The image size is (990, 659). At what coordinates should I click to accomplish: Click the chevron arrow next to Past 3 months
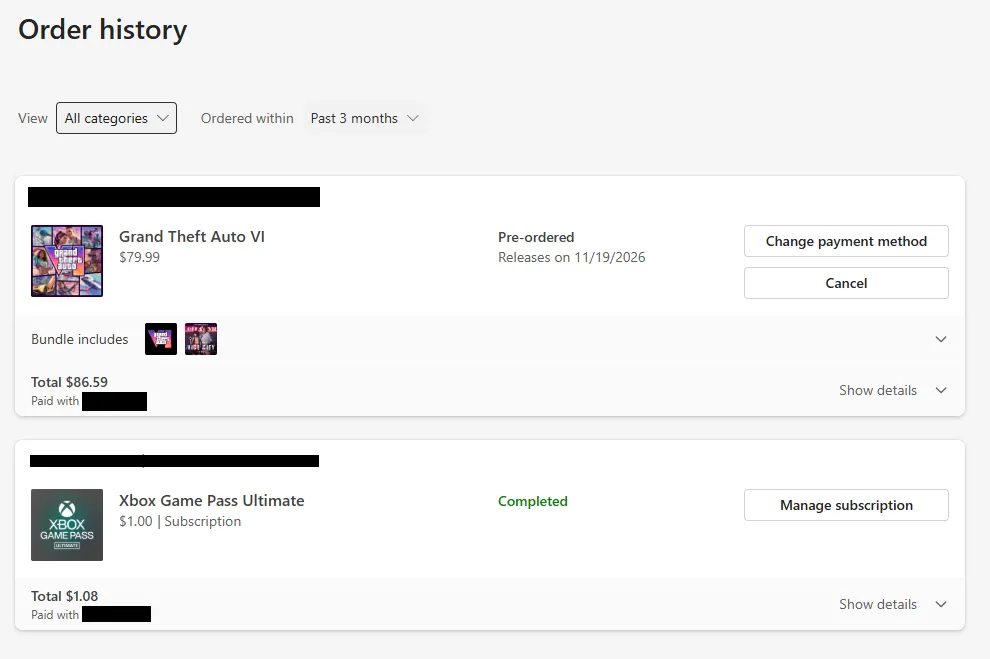tap(413, 118)
